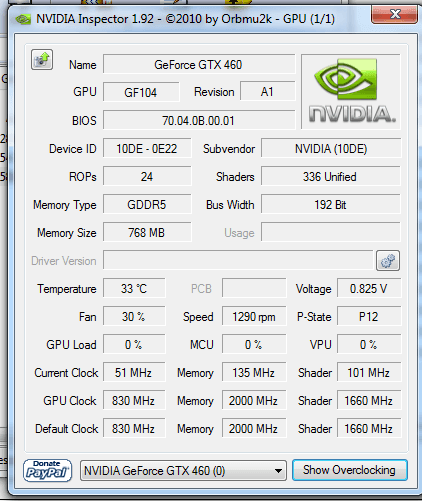Click the GeForce GTX 460 name field

tap(199, 64)
